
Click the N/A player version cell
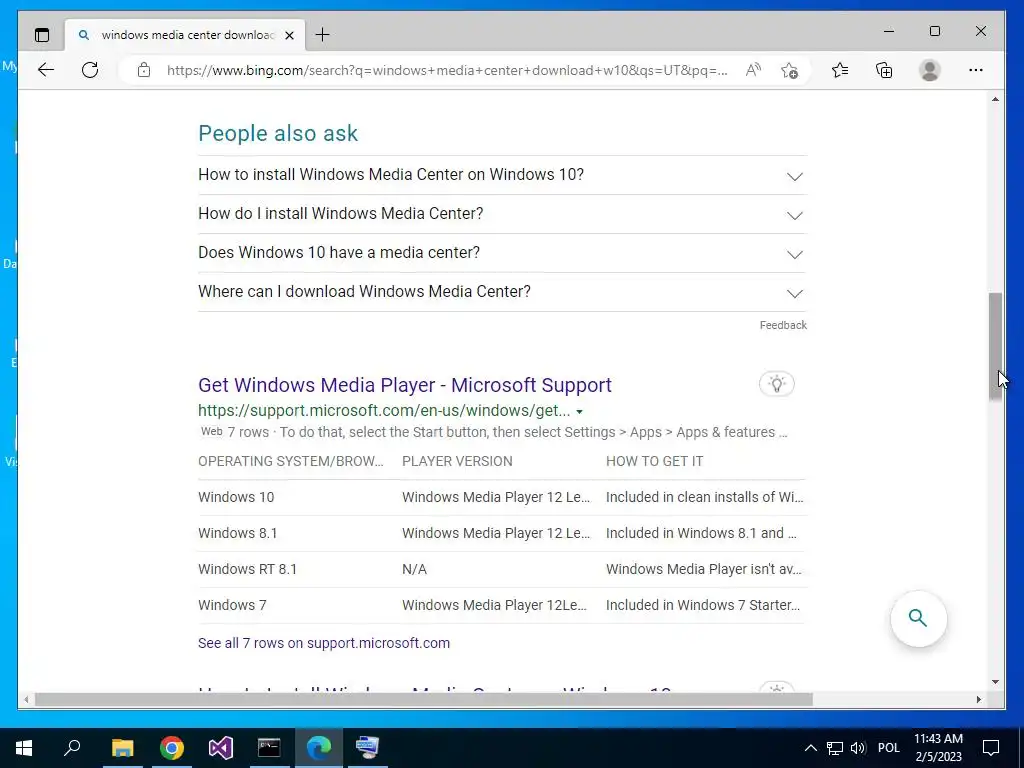(x=414, y=569)
